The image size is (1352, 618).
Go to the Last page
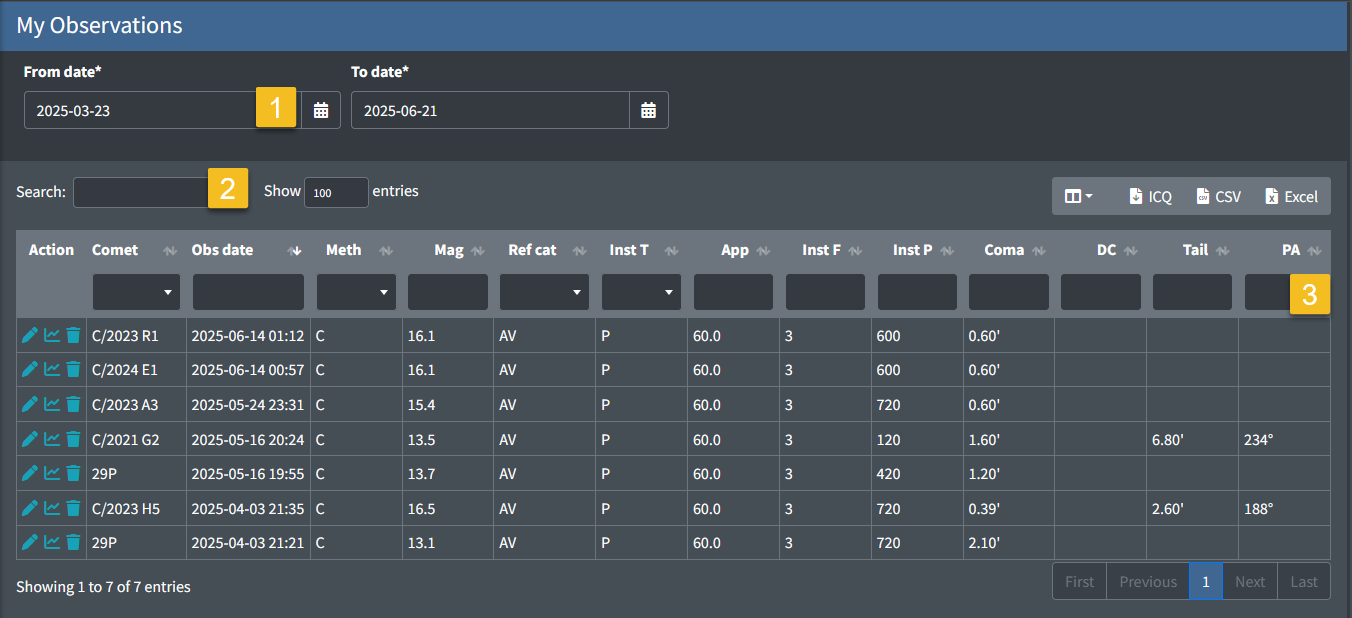[1304, 581]
